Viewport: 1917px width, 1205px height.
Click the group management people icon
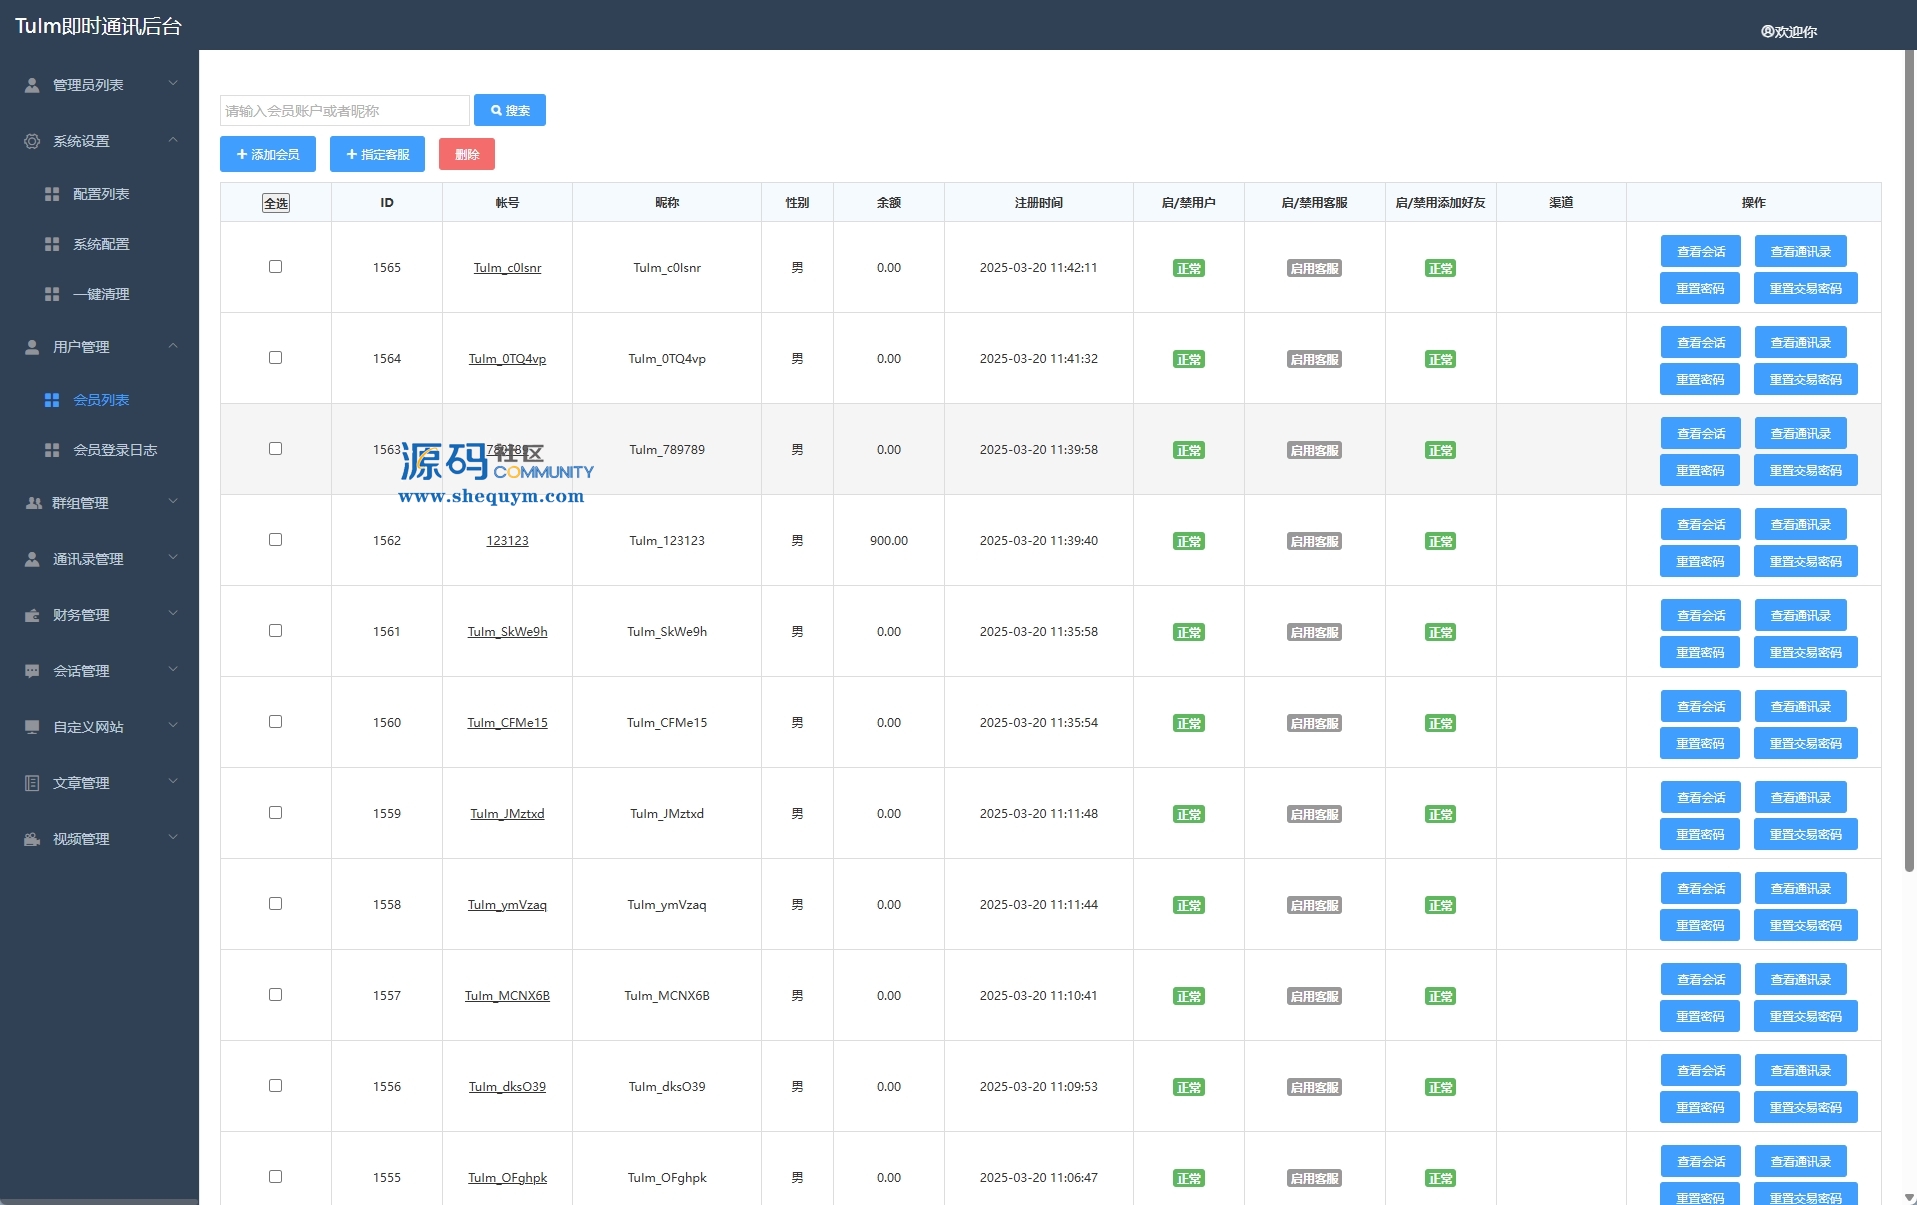coord(33,503)
